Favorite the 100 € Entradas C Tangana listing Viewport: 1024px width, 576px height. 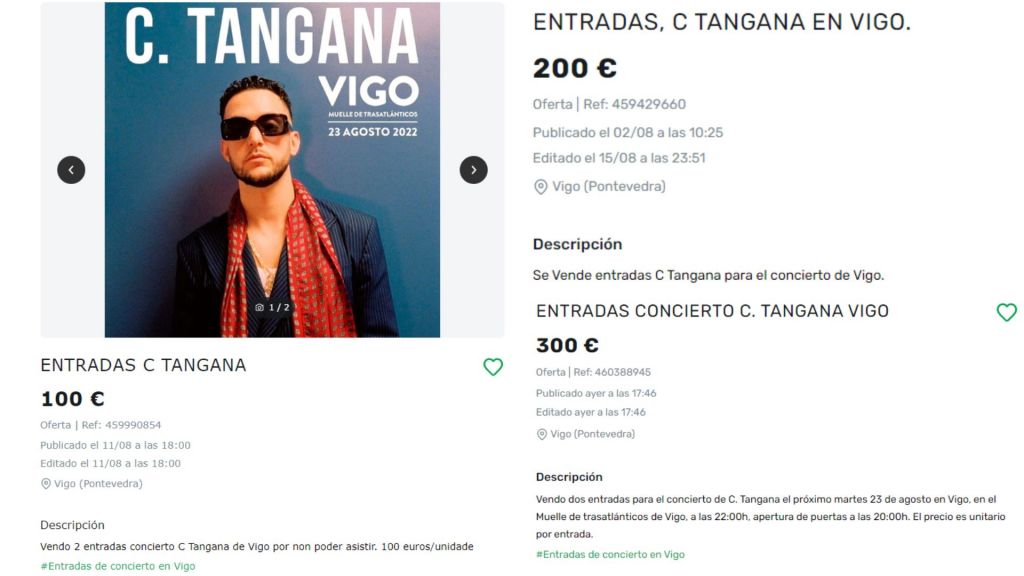coord(493,367)
